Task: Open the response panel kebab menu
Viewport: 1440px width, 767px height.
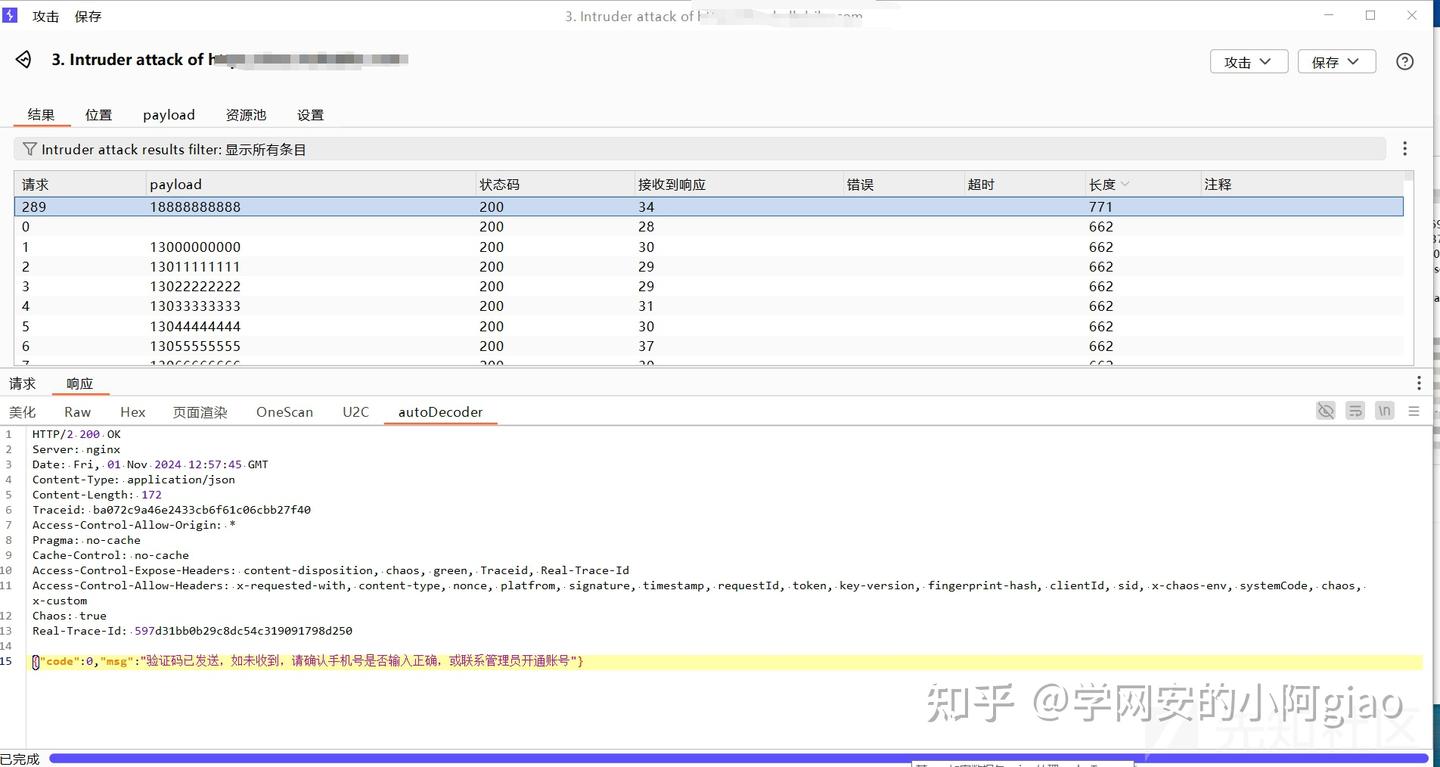Action: tap(1419, 382)
